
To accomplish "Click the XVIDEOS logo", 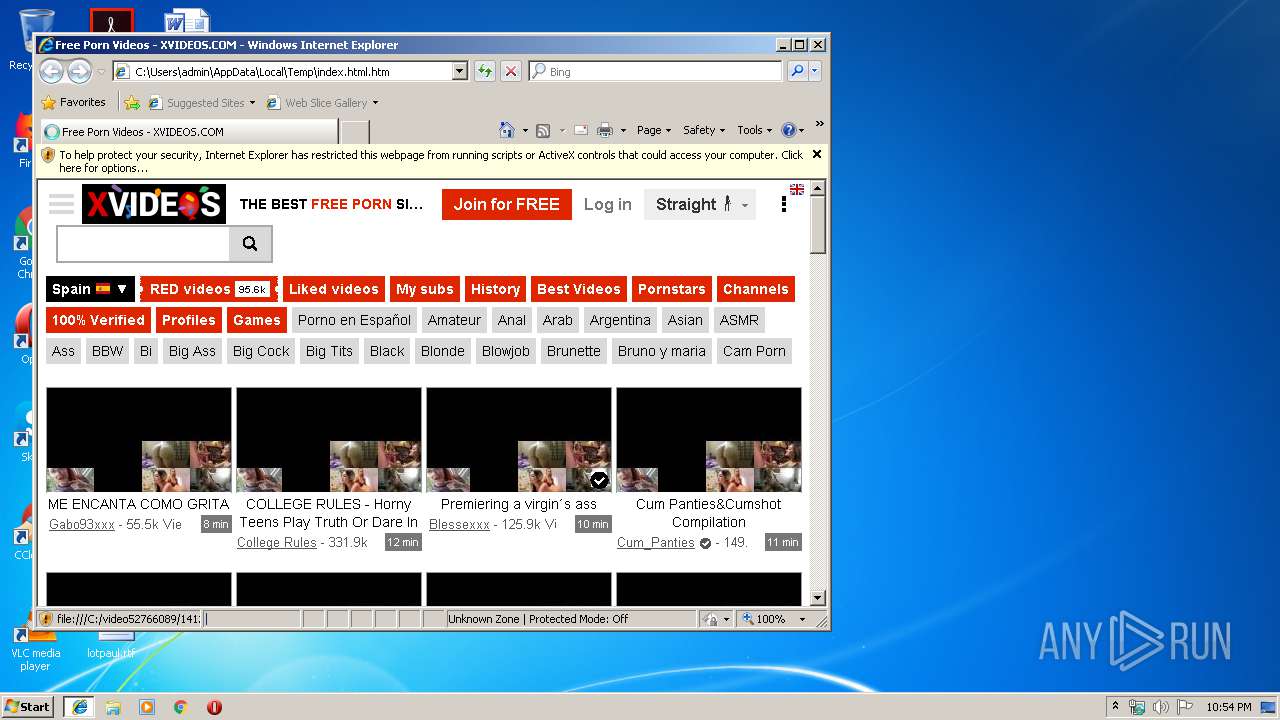I will (x=154, y=204).
